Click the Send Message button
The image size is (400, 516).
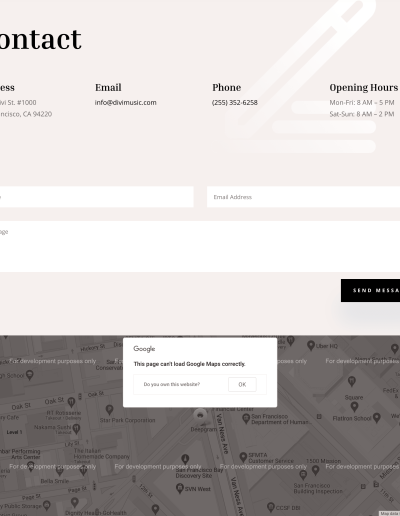coord(370,290)
